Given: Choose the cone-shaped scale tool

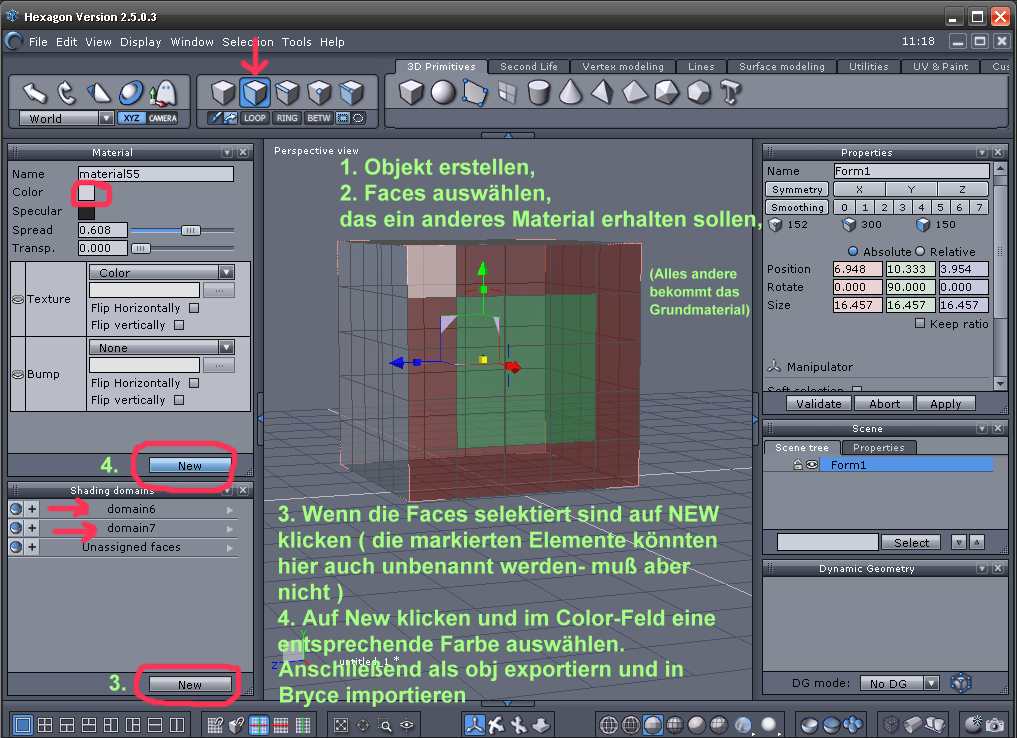Looking at the screenshot, I should click(99, 93).
